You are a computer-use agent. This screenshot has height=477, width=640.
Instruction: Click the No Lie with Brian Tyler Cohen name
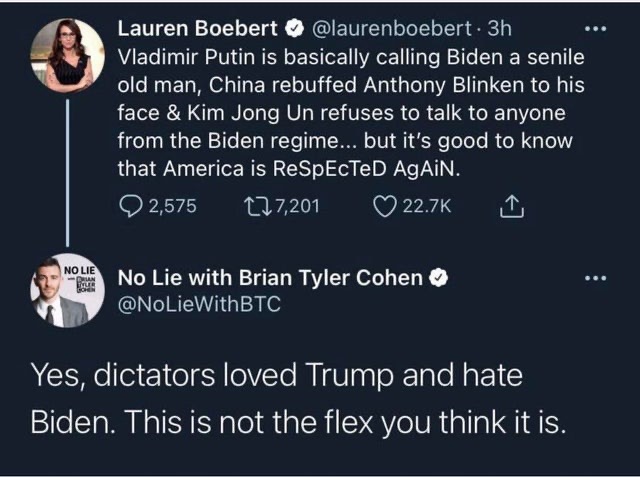(x=270, y=277)
